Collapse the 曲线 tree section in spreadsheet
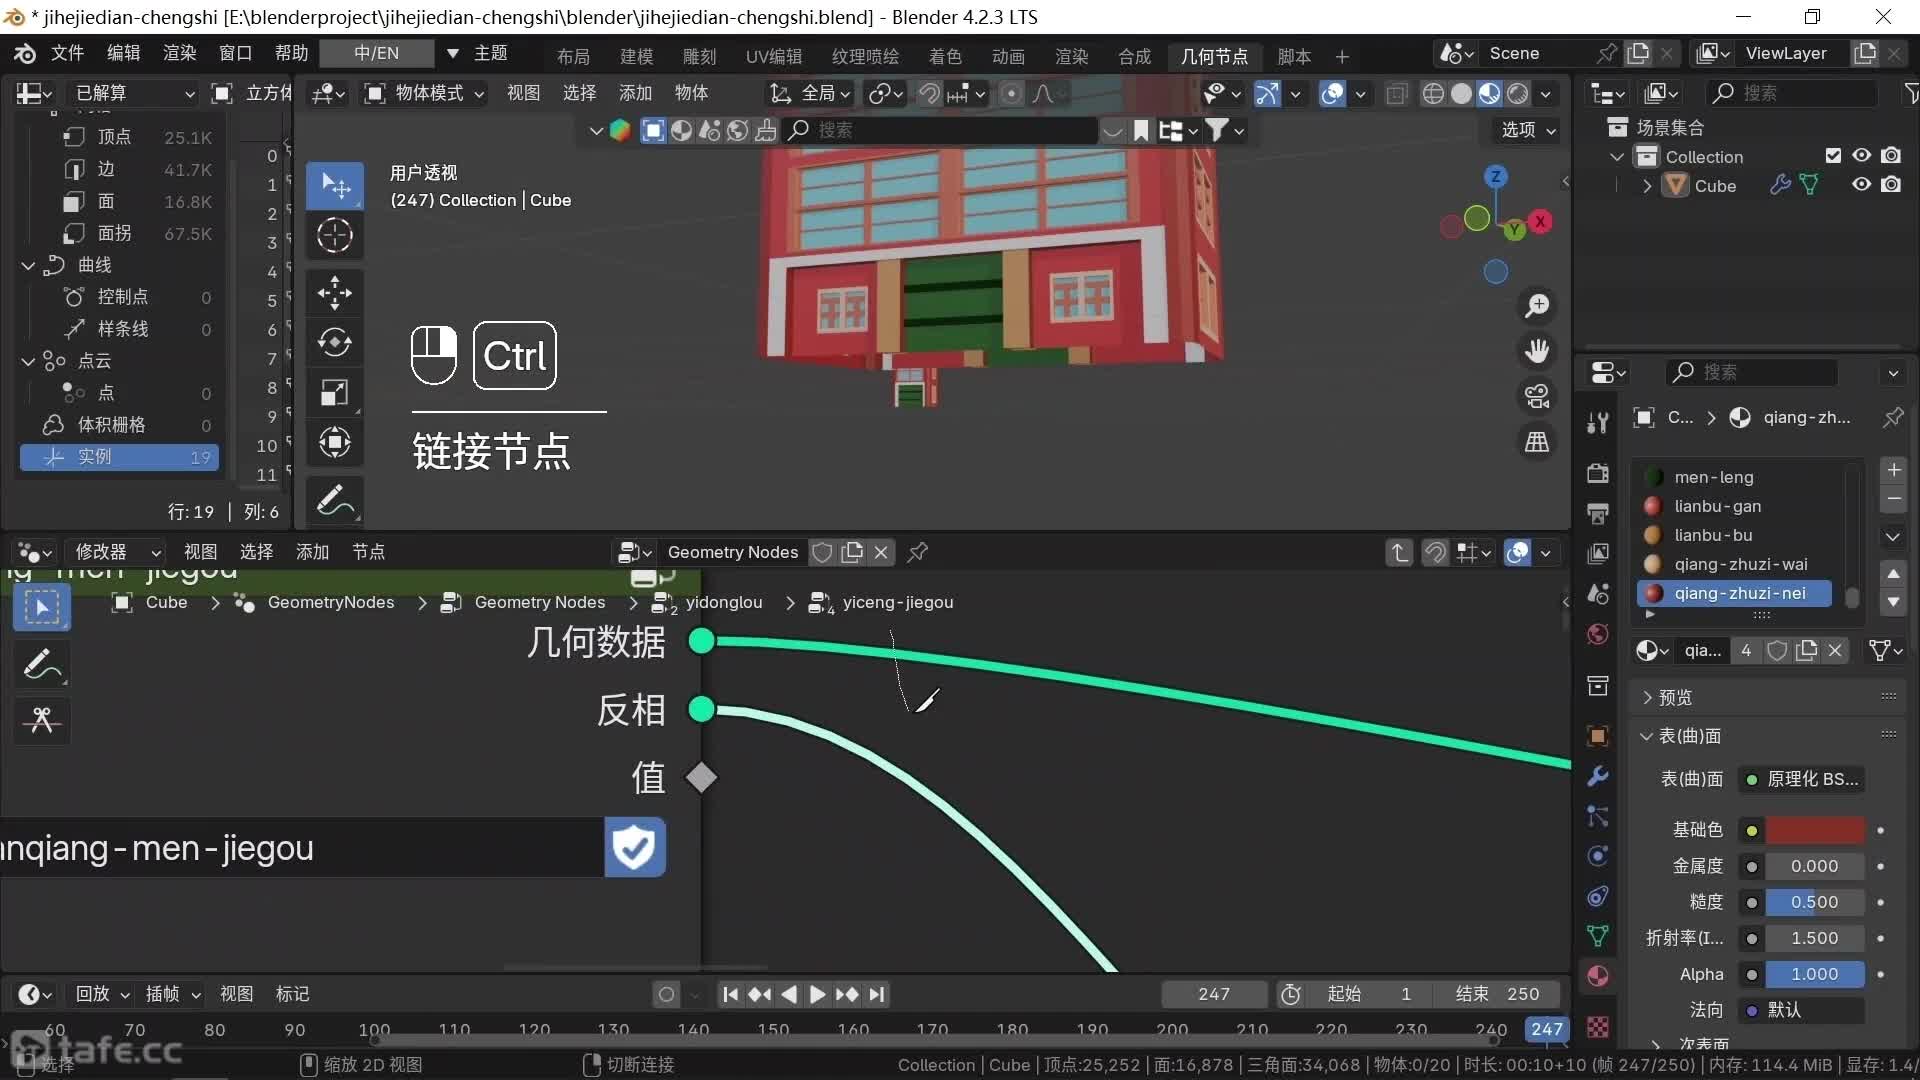 [x=28, y=265]
